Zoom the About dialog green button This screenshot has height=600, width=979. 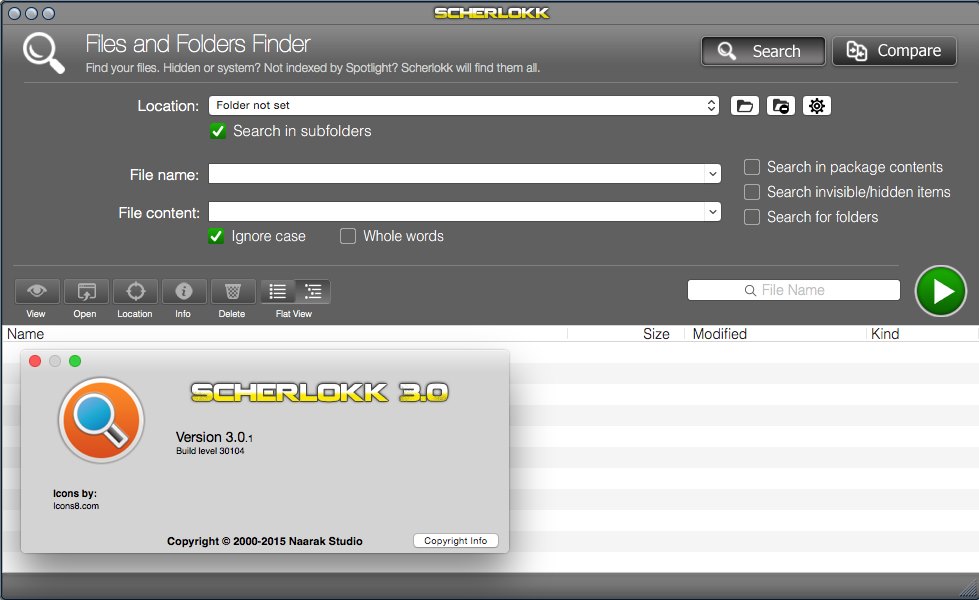[75, 361]
